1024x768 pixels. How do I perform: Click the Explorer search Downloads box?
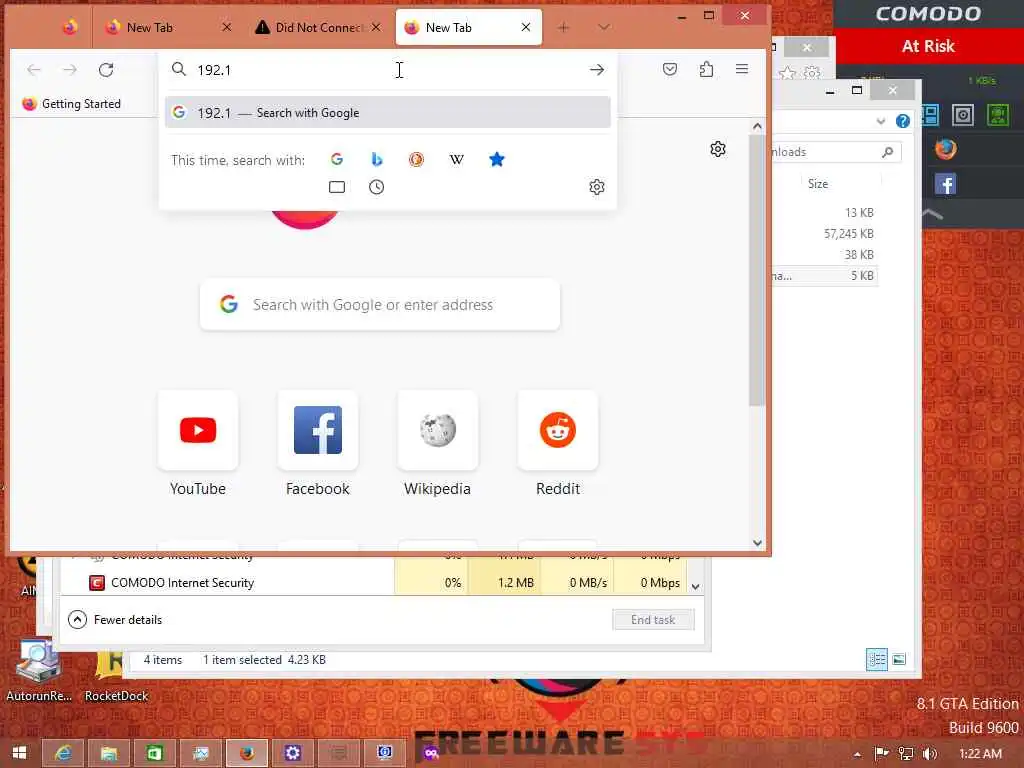tap(836, 152)
